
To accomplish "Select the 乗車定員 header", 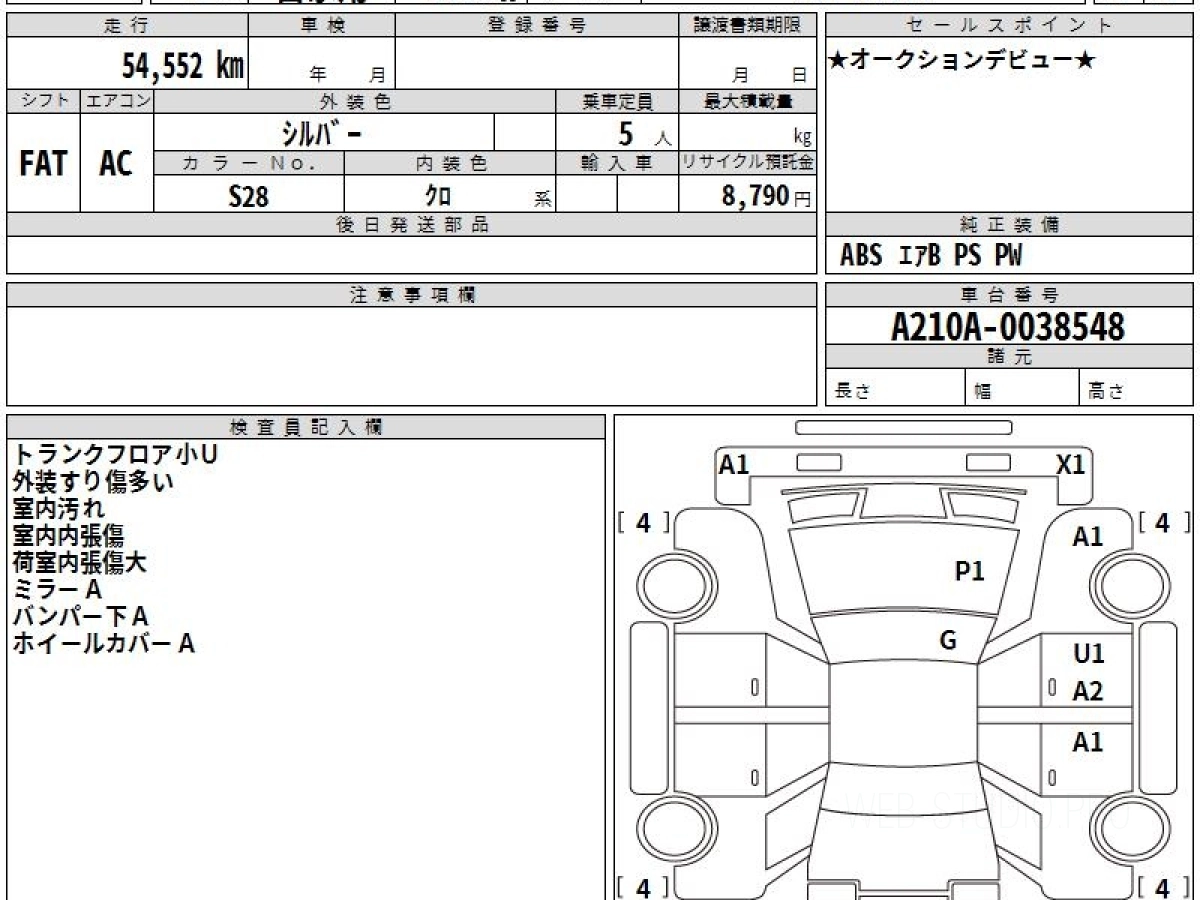I will pyautogui.click(x=618, y=101).
